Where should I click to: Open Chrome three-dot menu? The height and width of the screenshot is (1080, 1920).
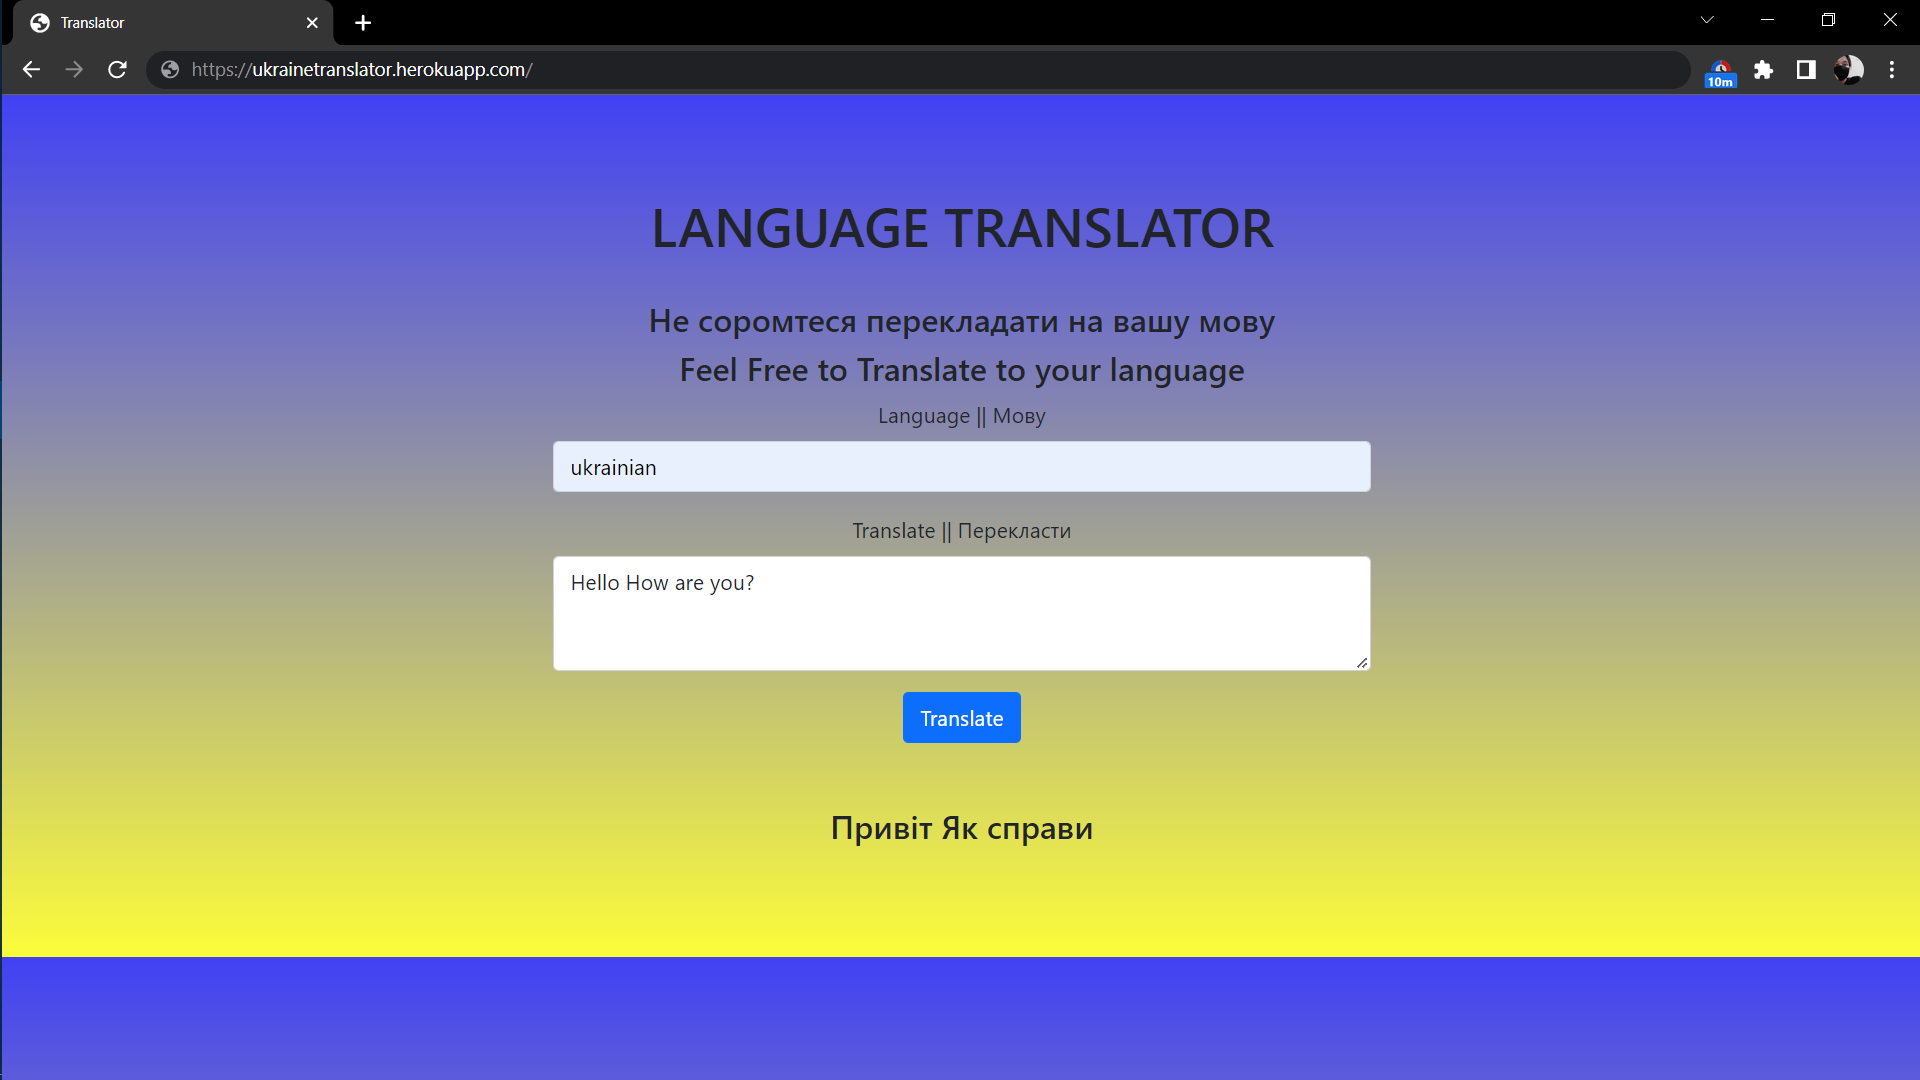(1891, 69)
